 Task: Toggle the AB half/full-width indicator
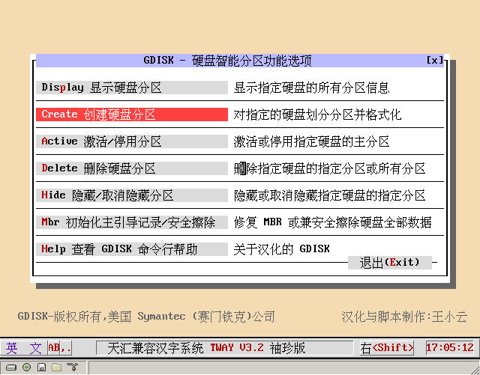click(x=54, y=348)
